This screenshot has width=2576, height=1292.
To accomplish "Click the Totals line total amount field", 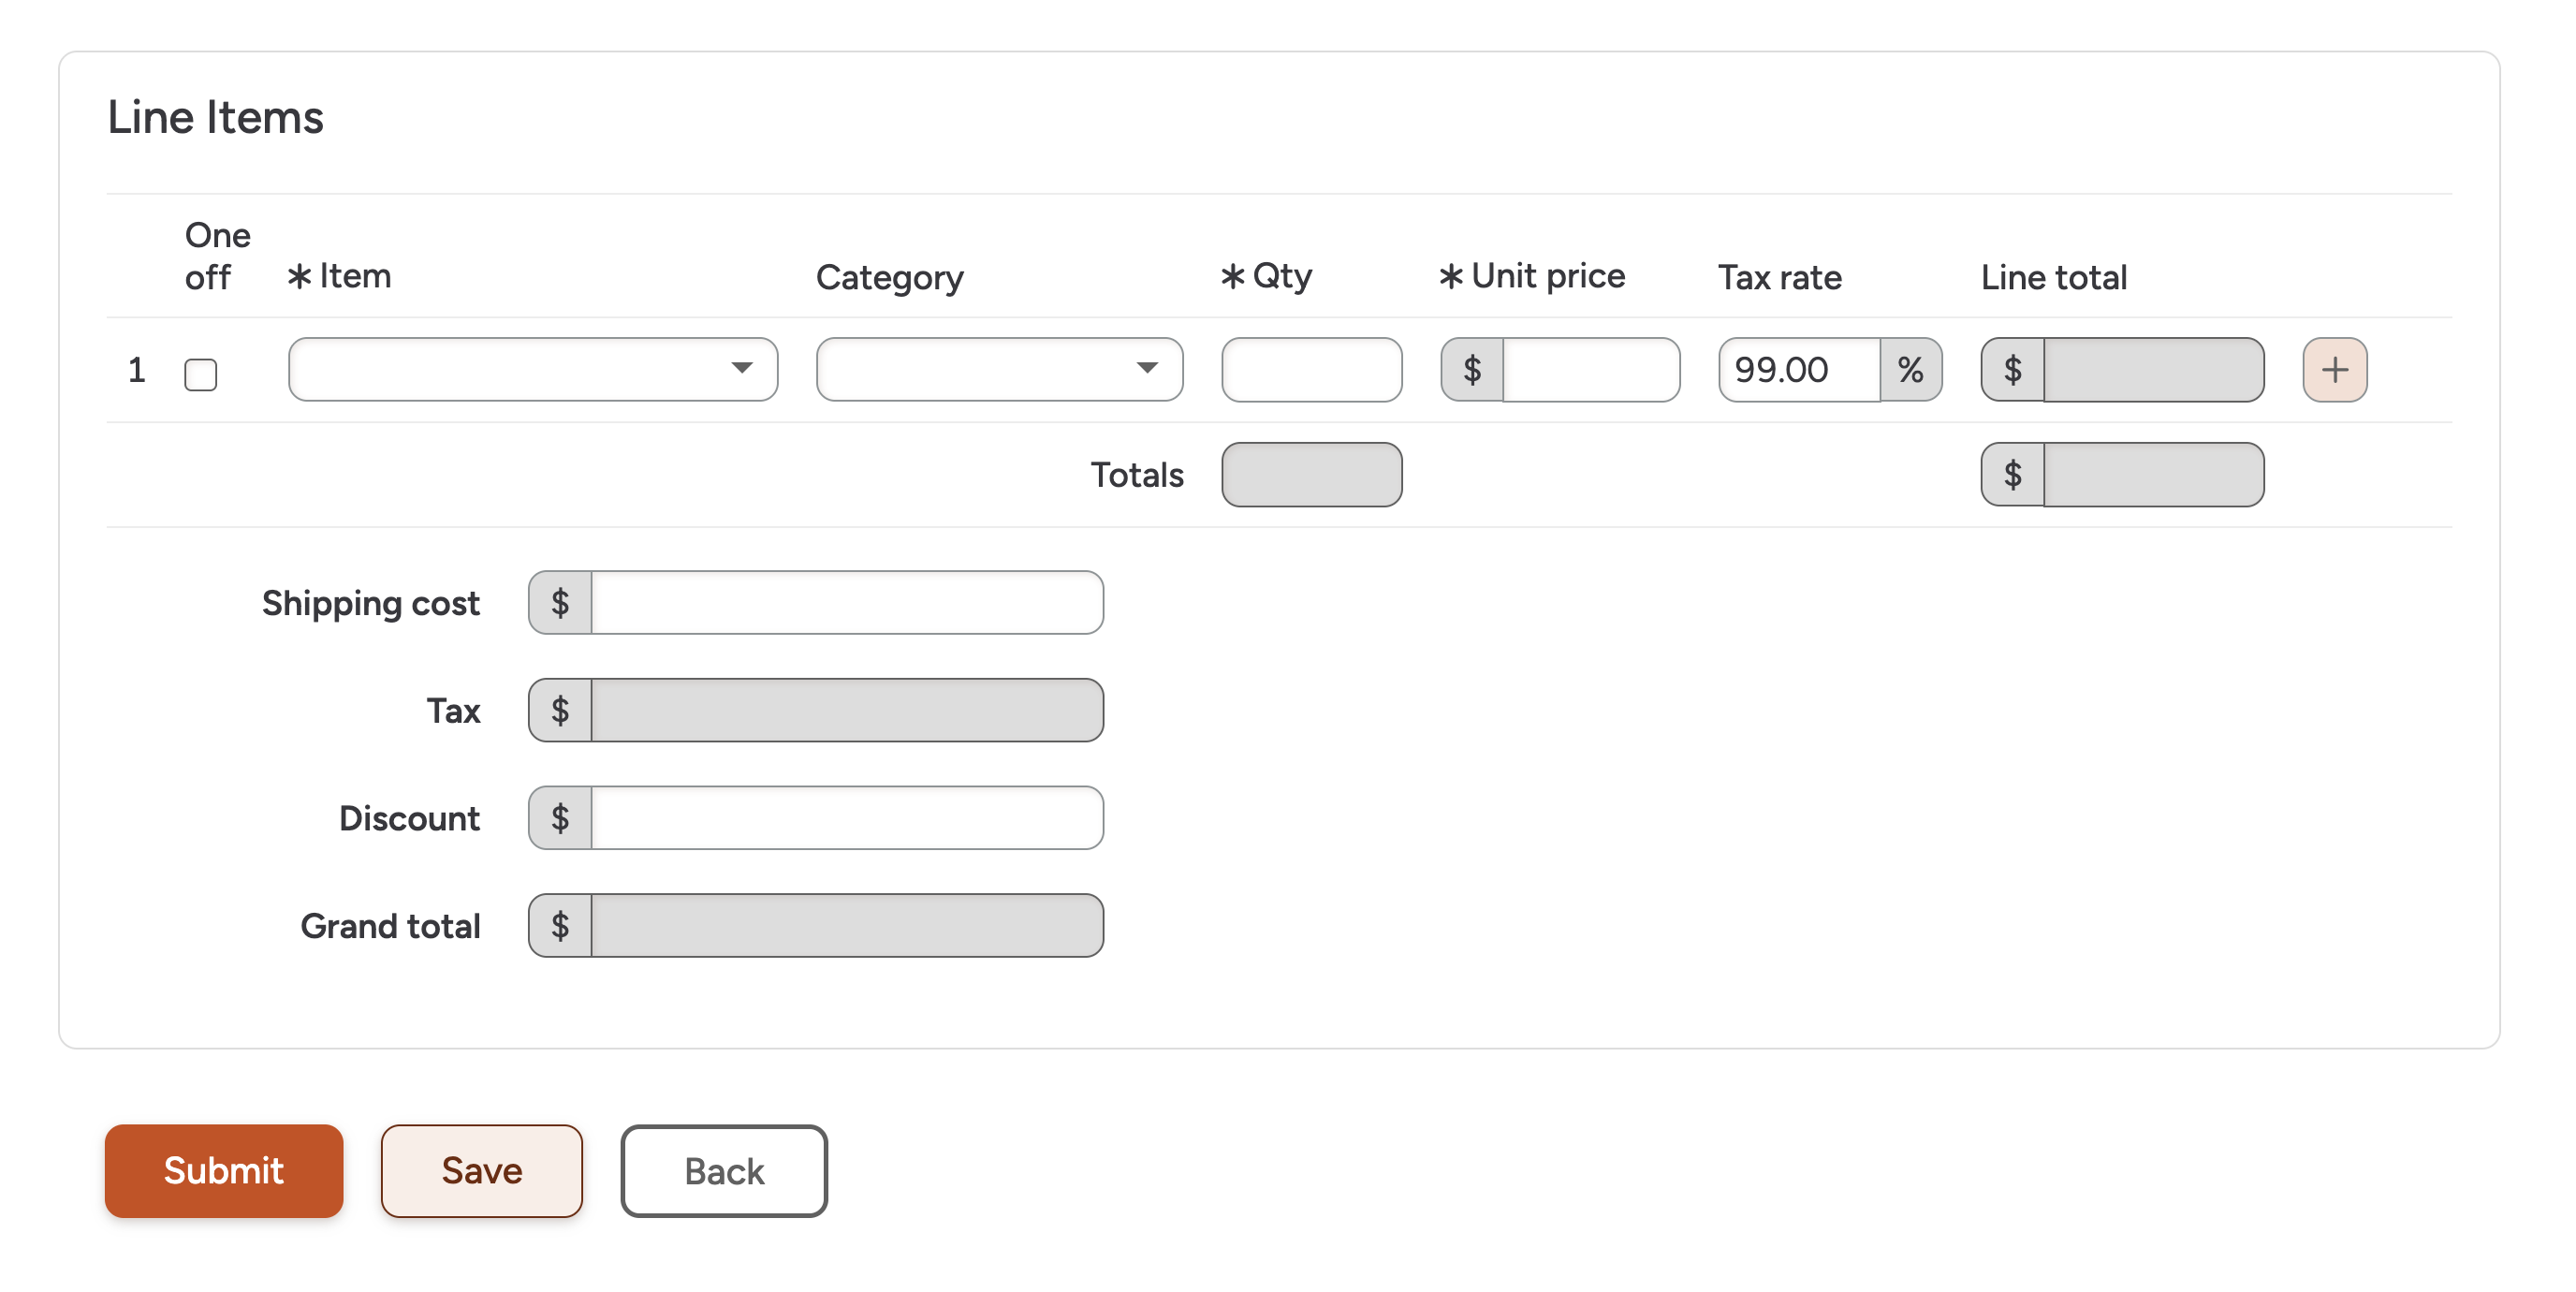I will click(2153, 474).
